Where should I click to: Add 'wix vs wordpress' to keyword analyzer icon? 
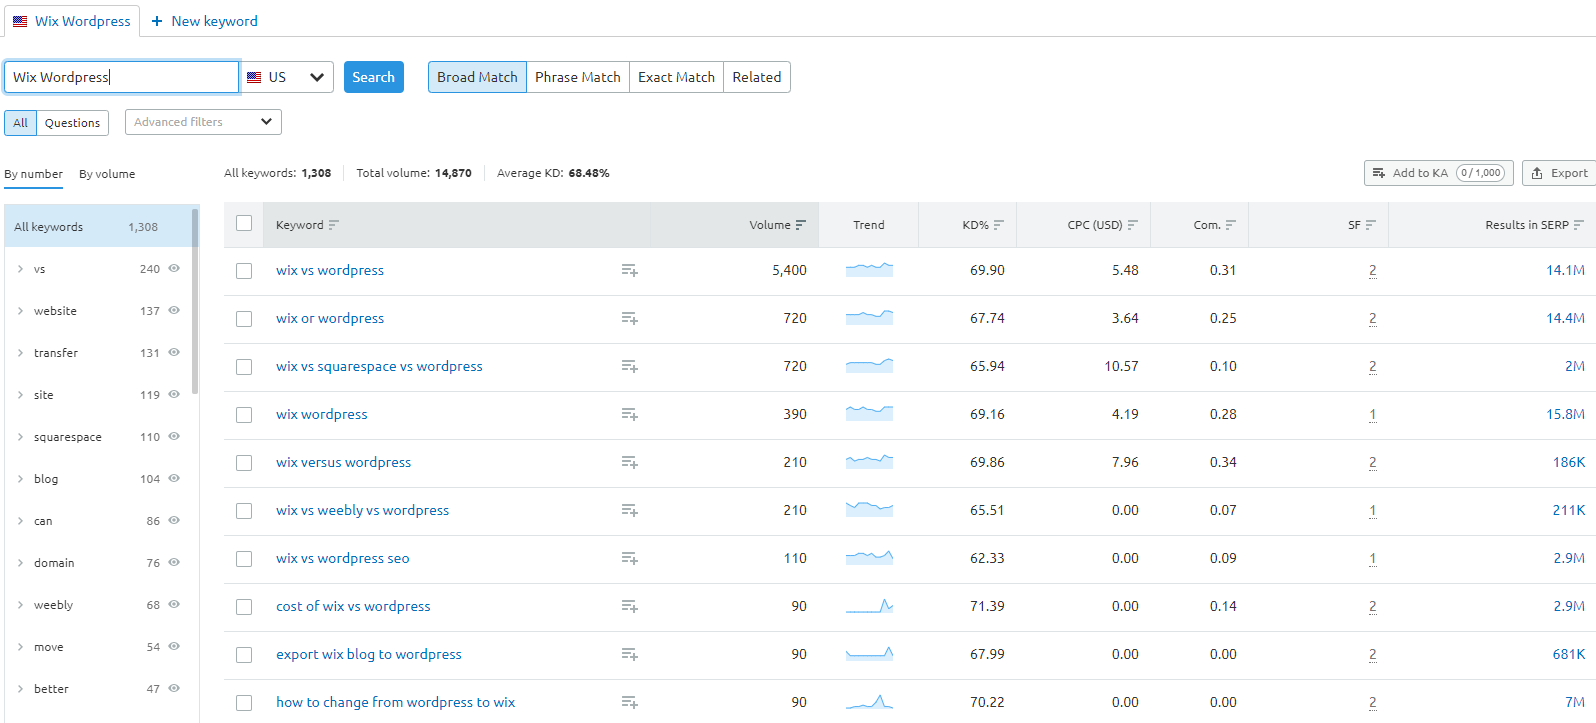[629, 270]
